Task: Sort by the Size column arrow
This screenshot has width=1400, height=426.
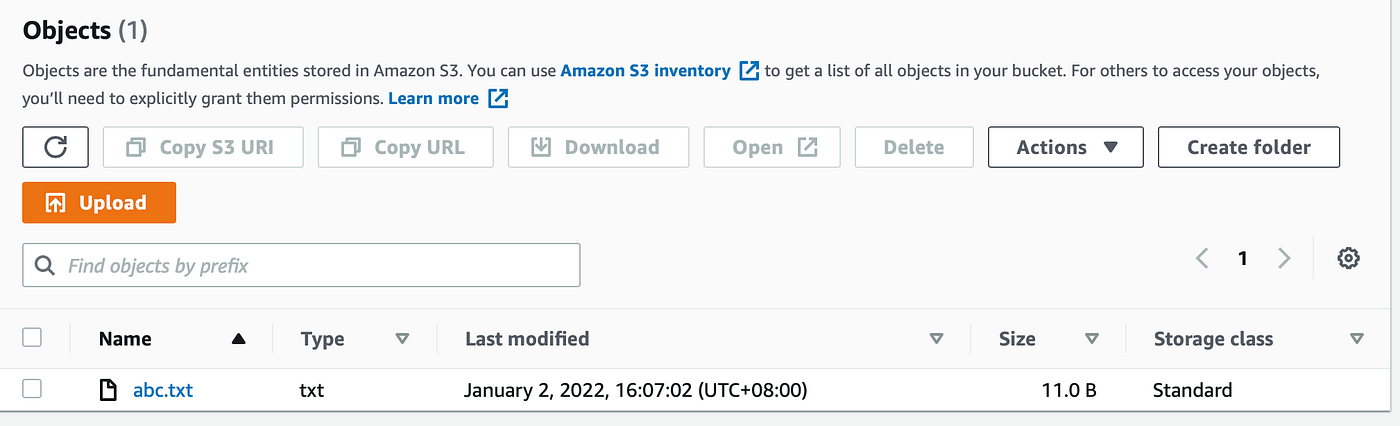Action: click(1092, 339)
